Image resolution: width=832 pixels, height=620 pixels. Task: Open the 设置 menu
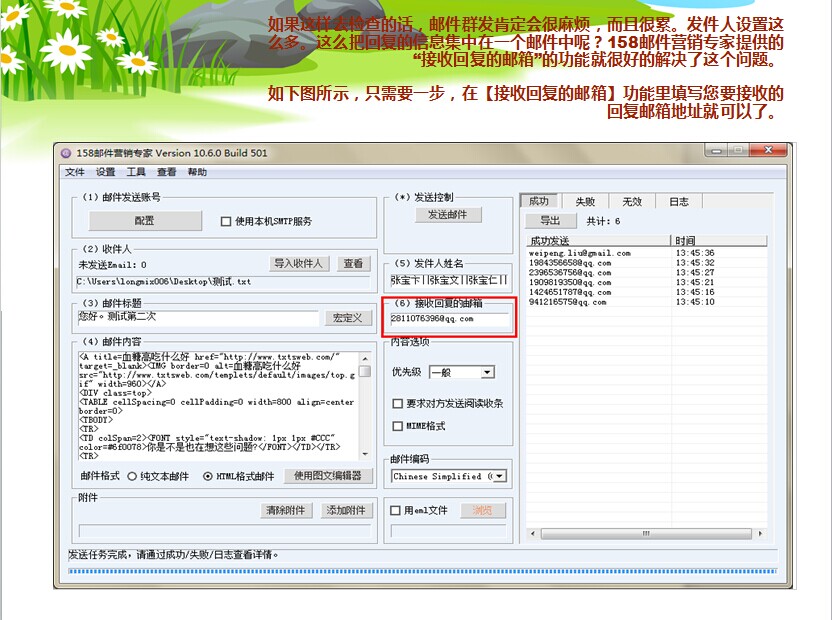(106, 172)
